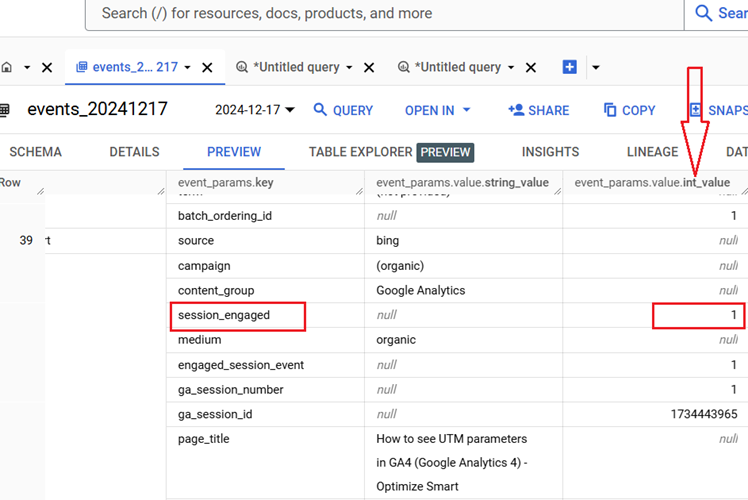748x500 pixels.
Task: Close the second Untitled query tab
Action: click(530, 67)
